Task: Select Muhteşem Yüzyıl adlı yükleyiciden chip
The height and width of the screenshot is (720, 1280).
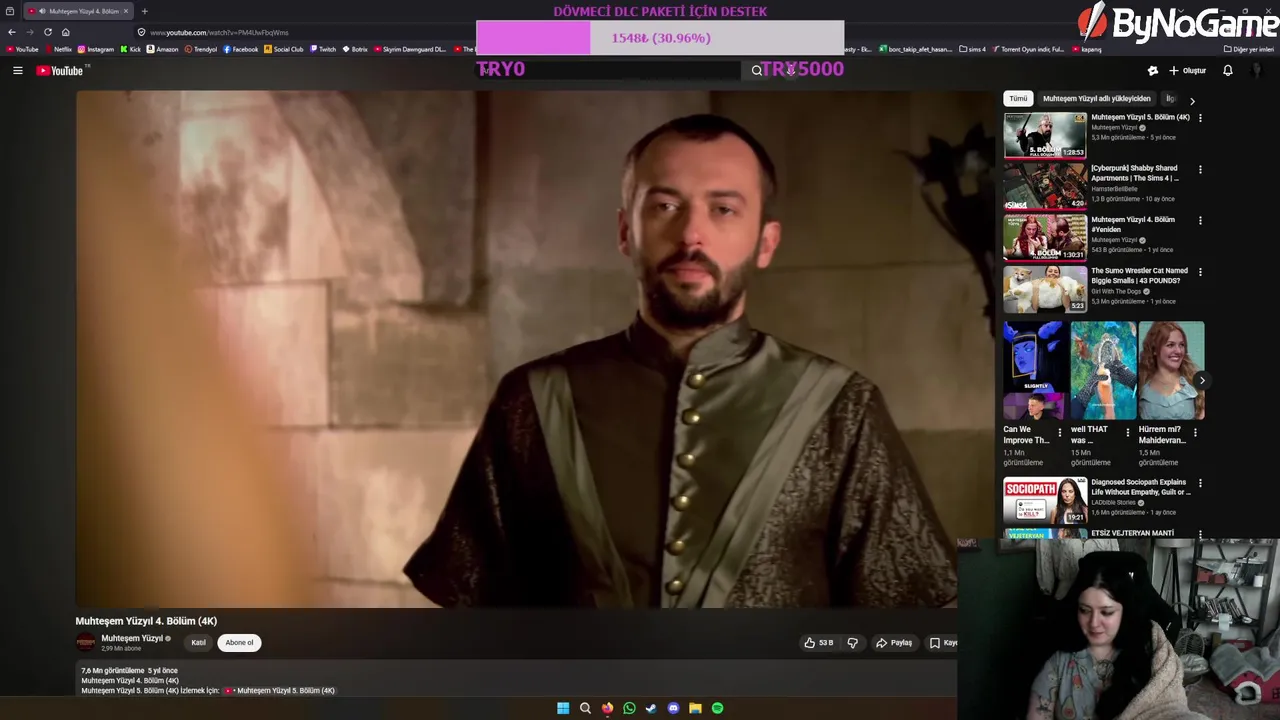Action: click(1096, 98)
